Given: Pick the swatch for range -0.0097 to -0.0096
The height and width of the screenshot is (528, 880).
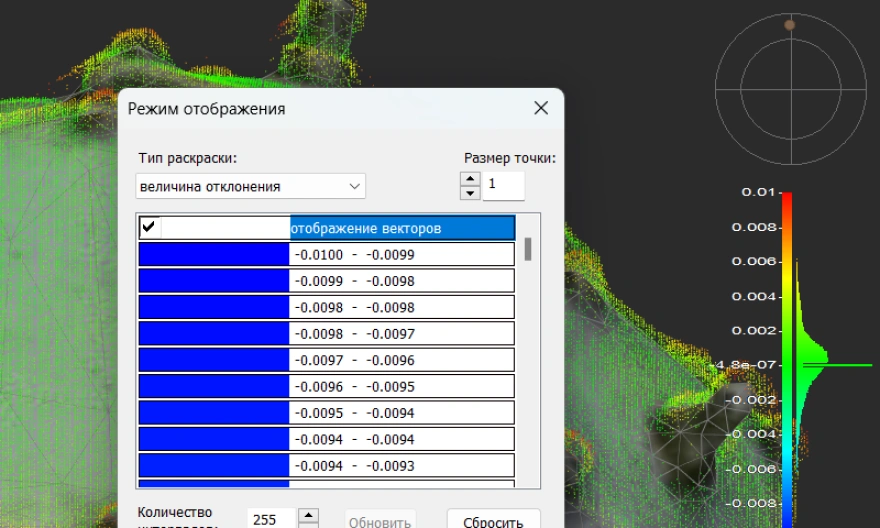Looking at the screenshot, I should point(213,360).
